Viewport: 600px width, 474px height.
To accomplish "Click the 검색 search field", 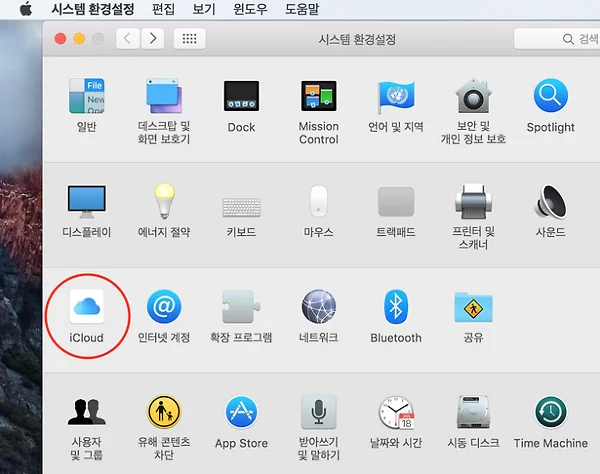I will (557, 39).
